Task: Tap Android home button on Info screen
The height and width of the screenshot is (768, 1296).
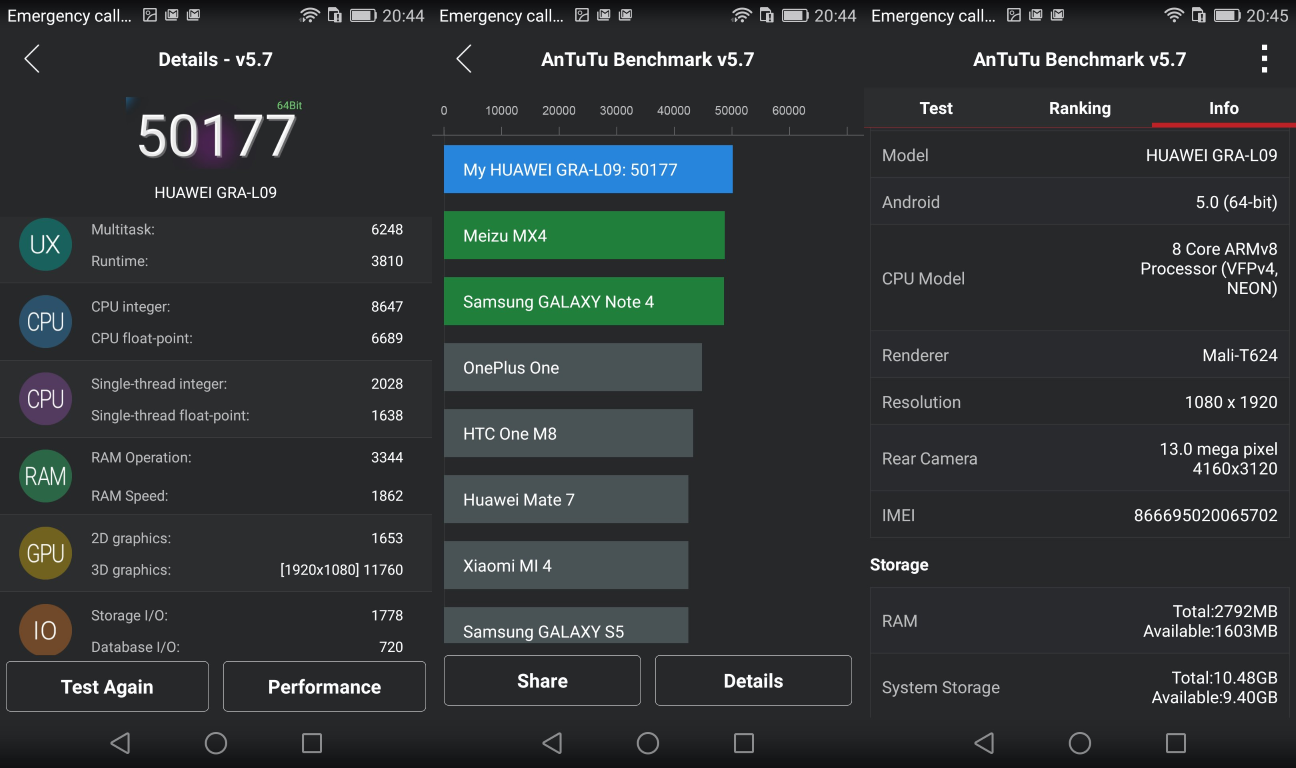Action: pyautogui.click(x=1080, y=743)
